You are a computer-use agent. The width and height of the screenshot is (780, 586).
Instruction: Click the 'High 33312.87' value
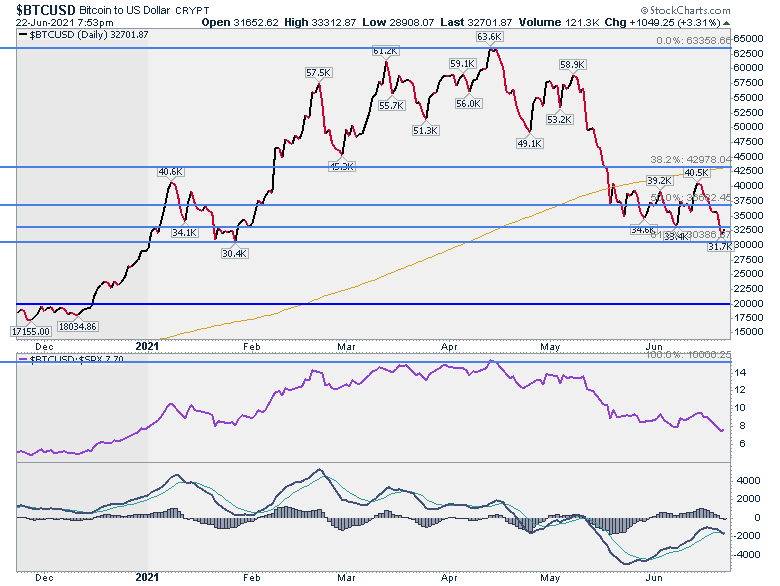click(320, 22)
